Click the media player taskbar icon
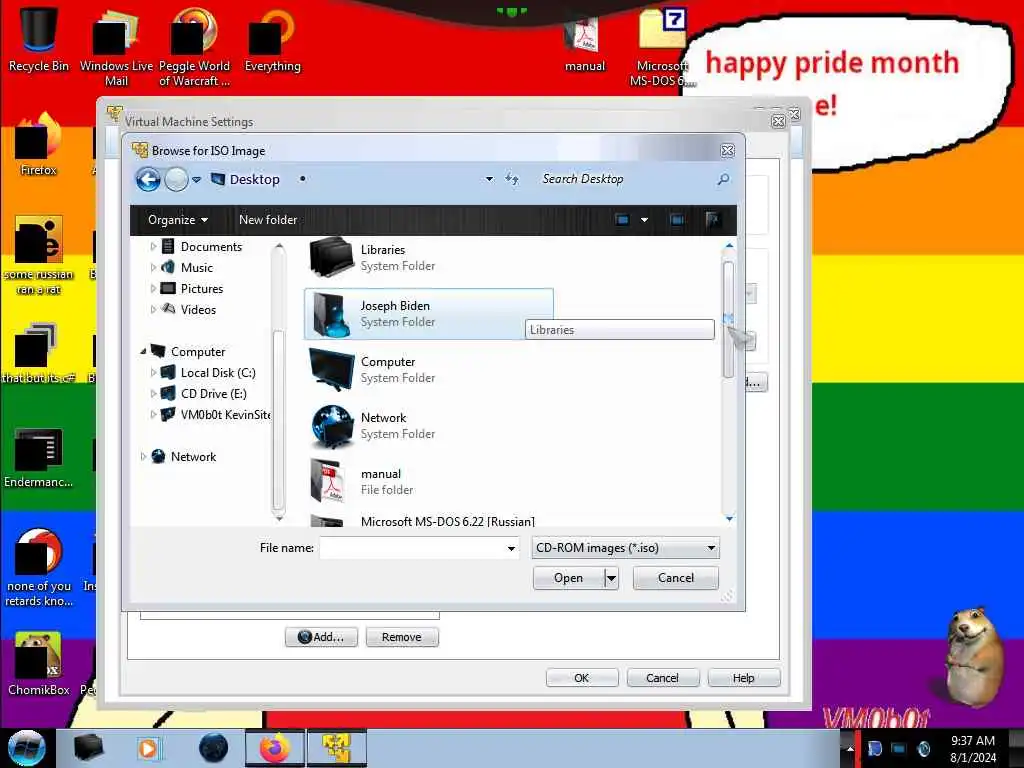The width and height of the screenshot is (1024, 768). pyautogui.click(x=148, y=748)
